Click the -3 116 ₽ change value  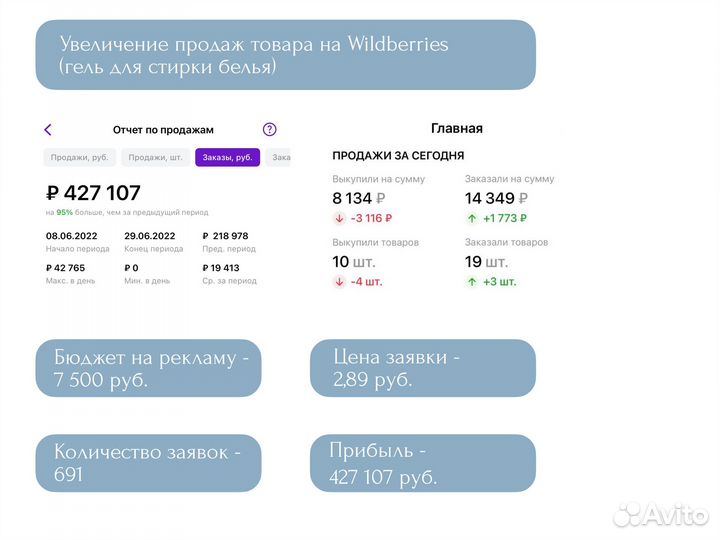pyautogui.click(x=371, y=219)
